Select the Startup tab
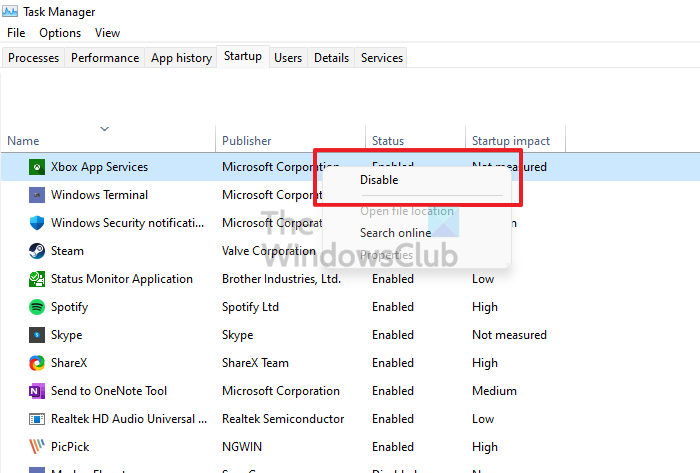This screenshot has height=473, width=700. [x=243, y=56]
